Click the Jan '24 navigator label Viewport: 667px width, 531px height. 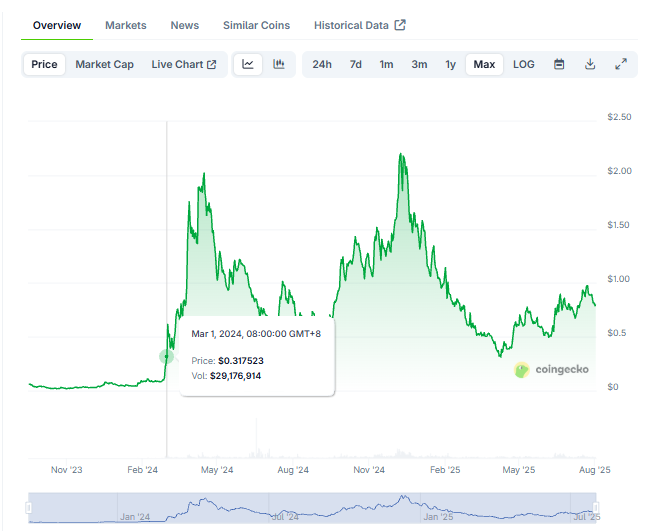click(x=135, y=517)
